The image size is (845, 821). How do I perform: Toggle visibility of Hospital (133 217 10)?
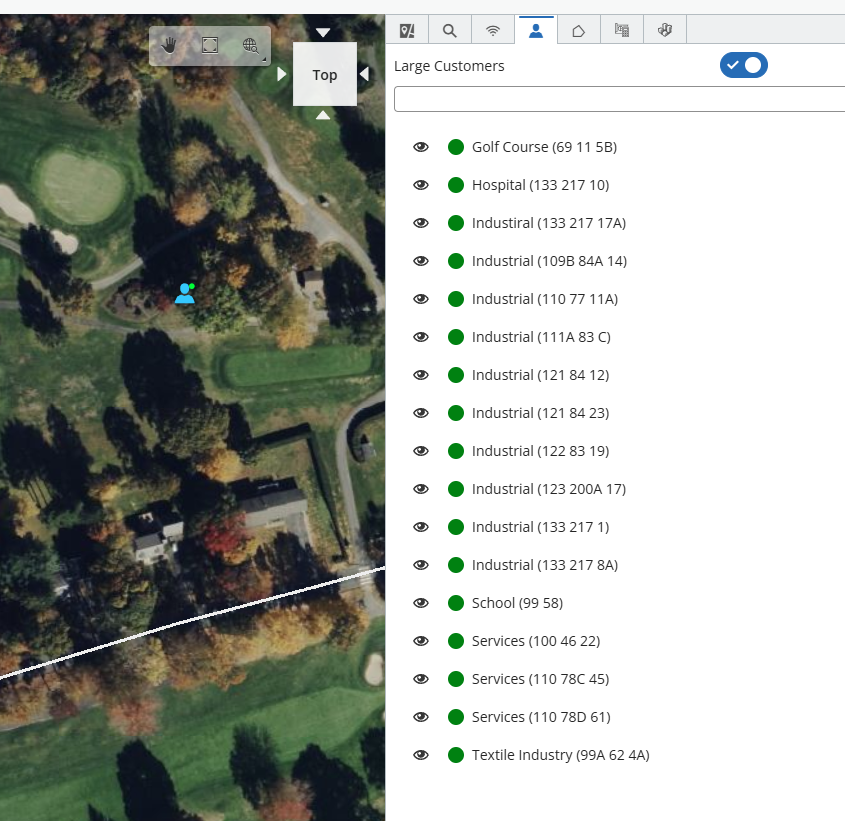point(421,185)
